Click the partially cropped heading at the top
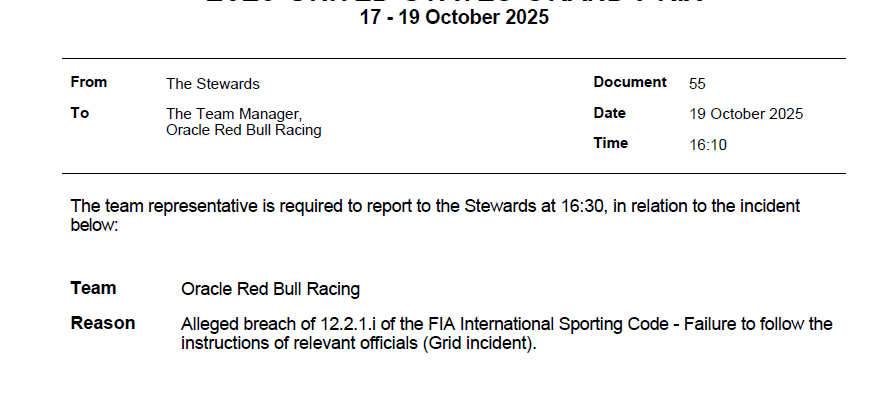 (x=454, y=2)
